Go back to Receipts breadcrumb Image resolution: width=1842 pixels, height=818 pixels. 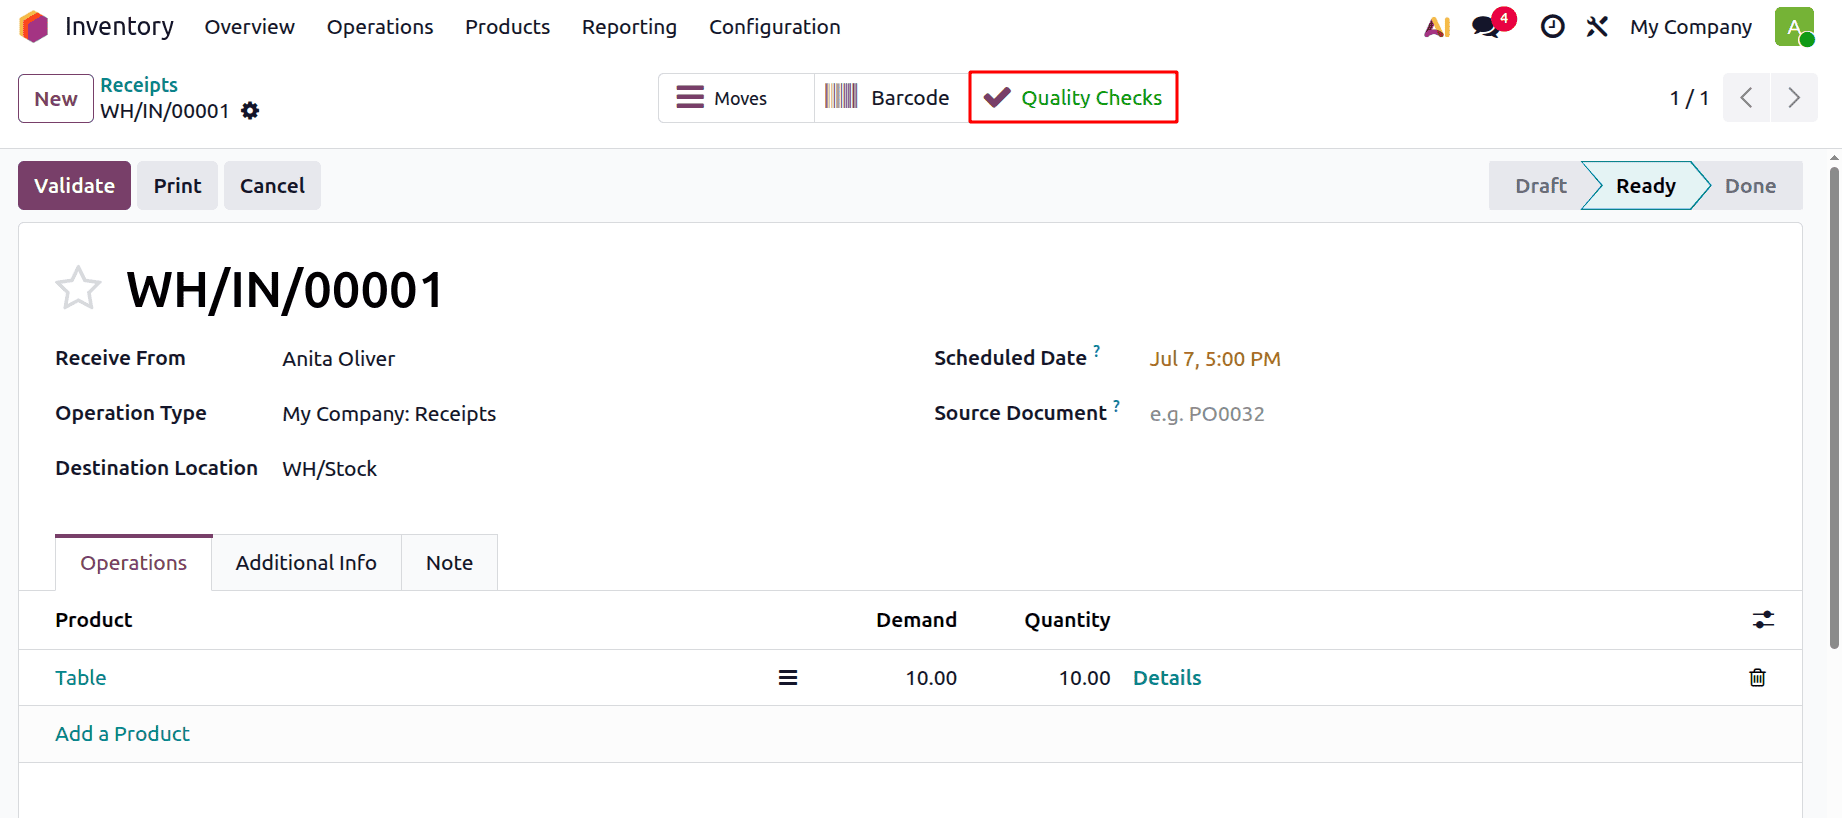coord(139,85)
